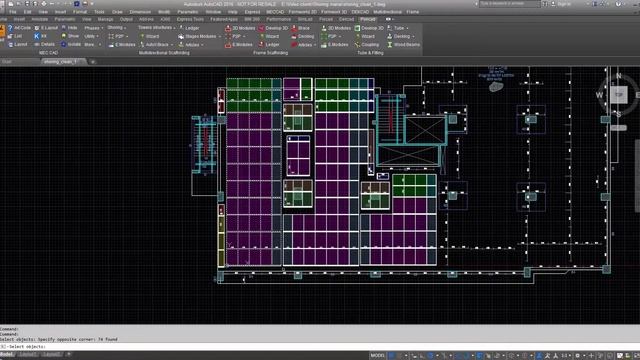
Task: Click 3D Modules in Tube & Fitting panel
Action: [336, 28]
